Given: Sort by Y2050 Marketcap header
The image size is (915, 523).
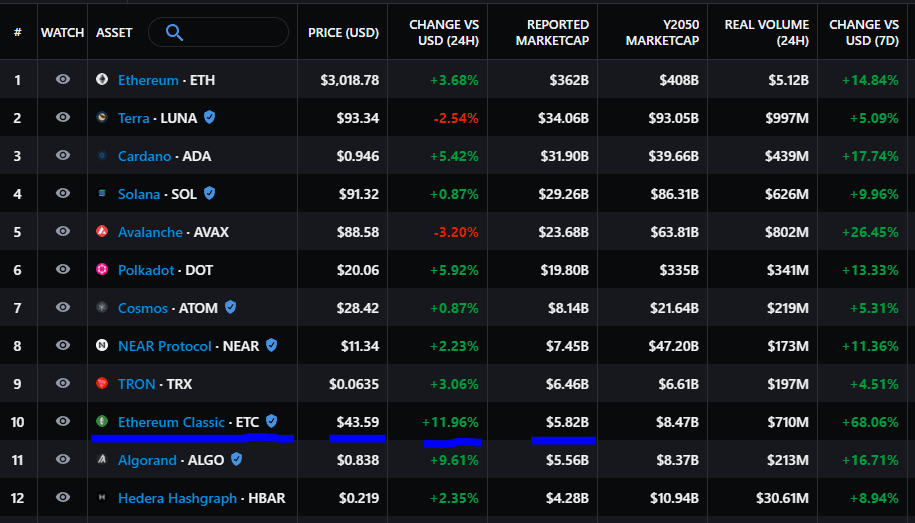Looking at the screenshot, I should tap(662, 33).
